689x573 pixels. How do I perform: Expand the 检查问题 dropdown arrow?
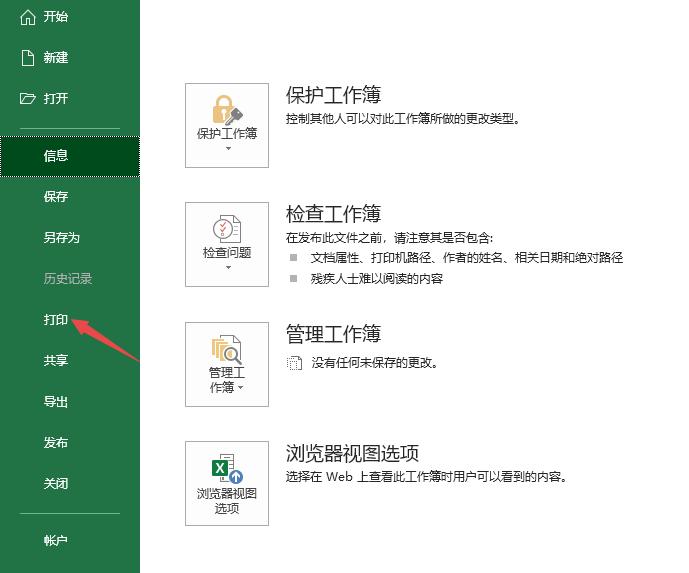228,267
